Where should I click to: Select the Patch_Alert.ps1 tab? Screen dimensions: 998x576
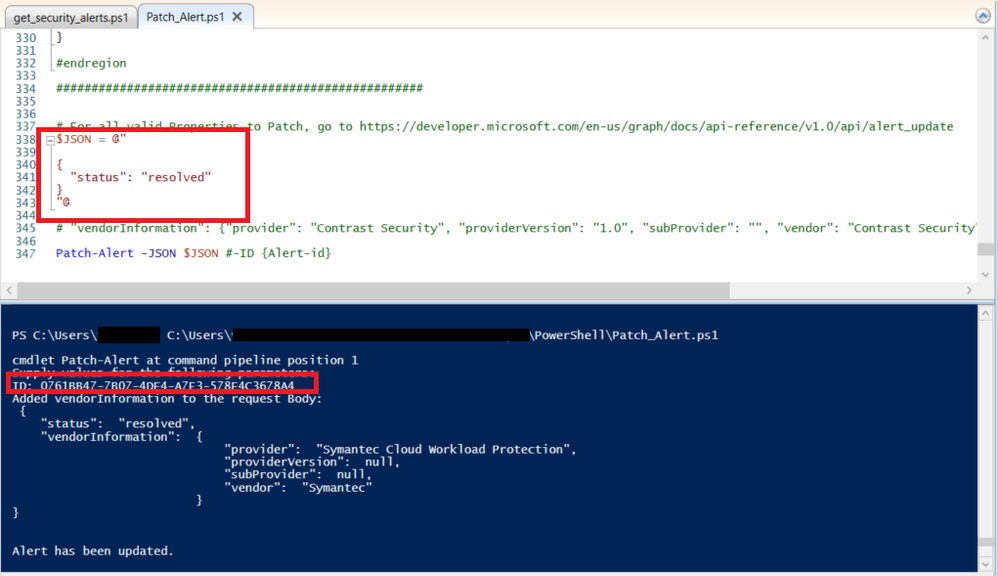[x=185, y=17]
